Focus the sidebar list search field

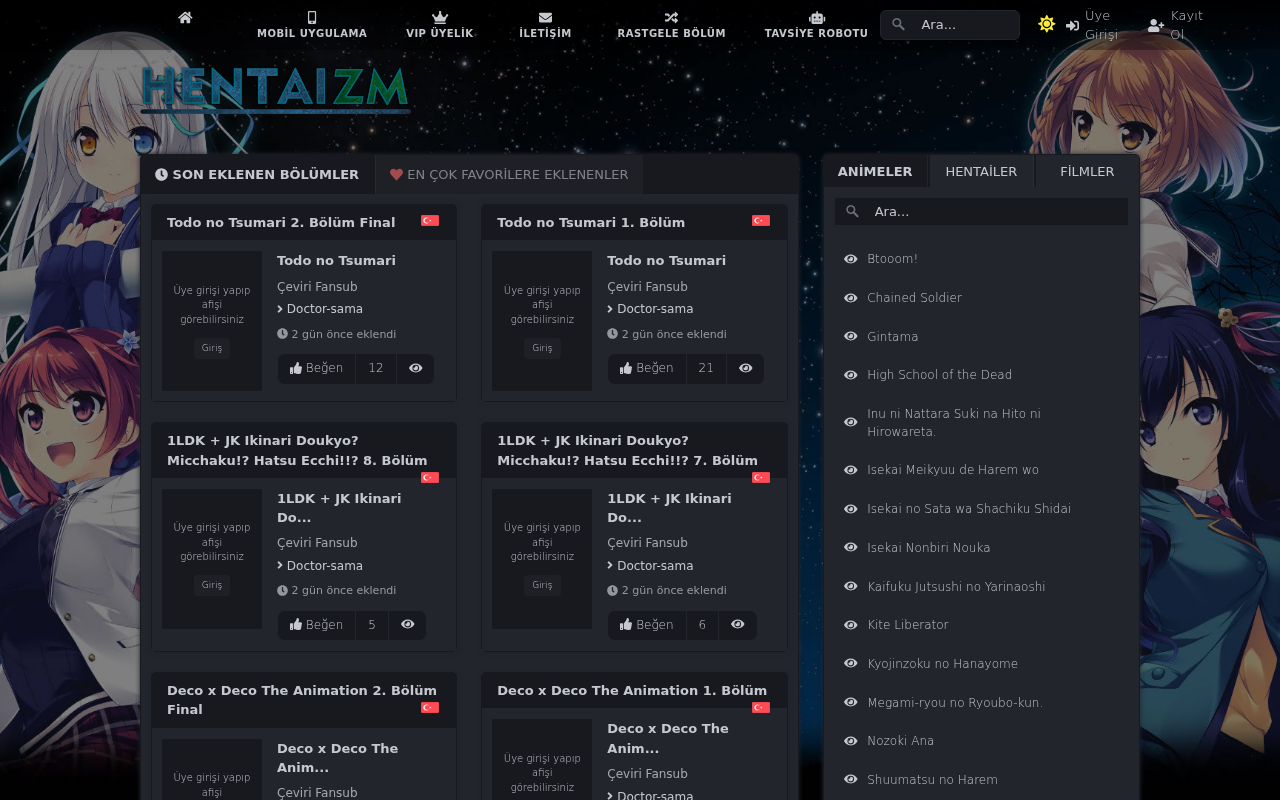[981, 212]
